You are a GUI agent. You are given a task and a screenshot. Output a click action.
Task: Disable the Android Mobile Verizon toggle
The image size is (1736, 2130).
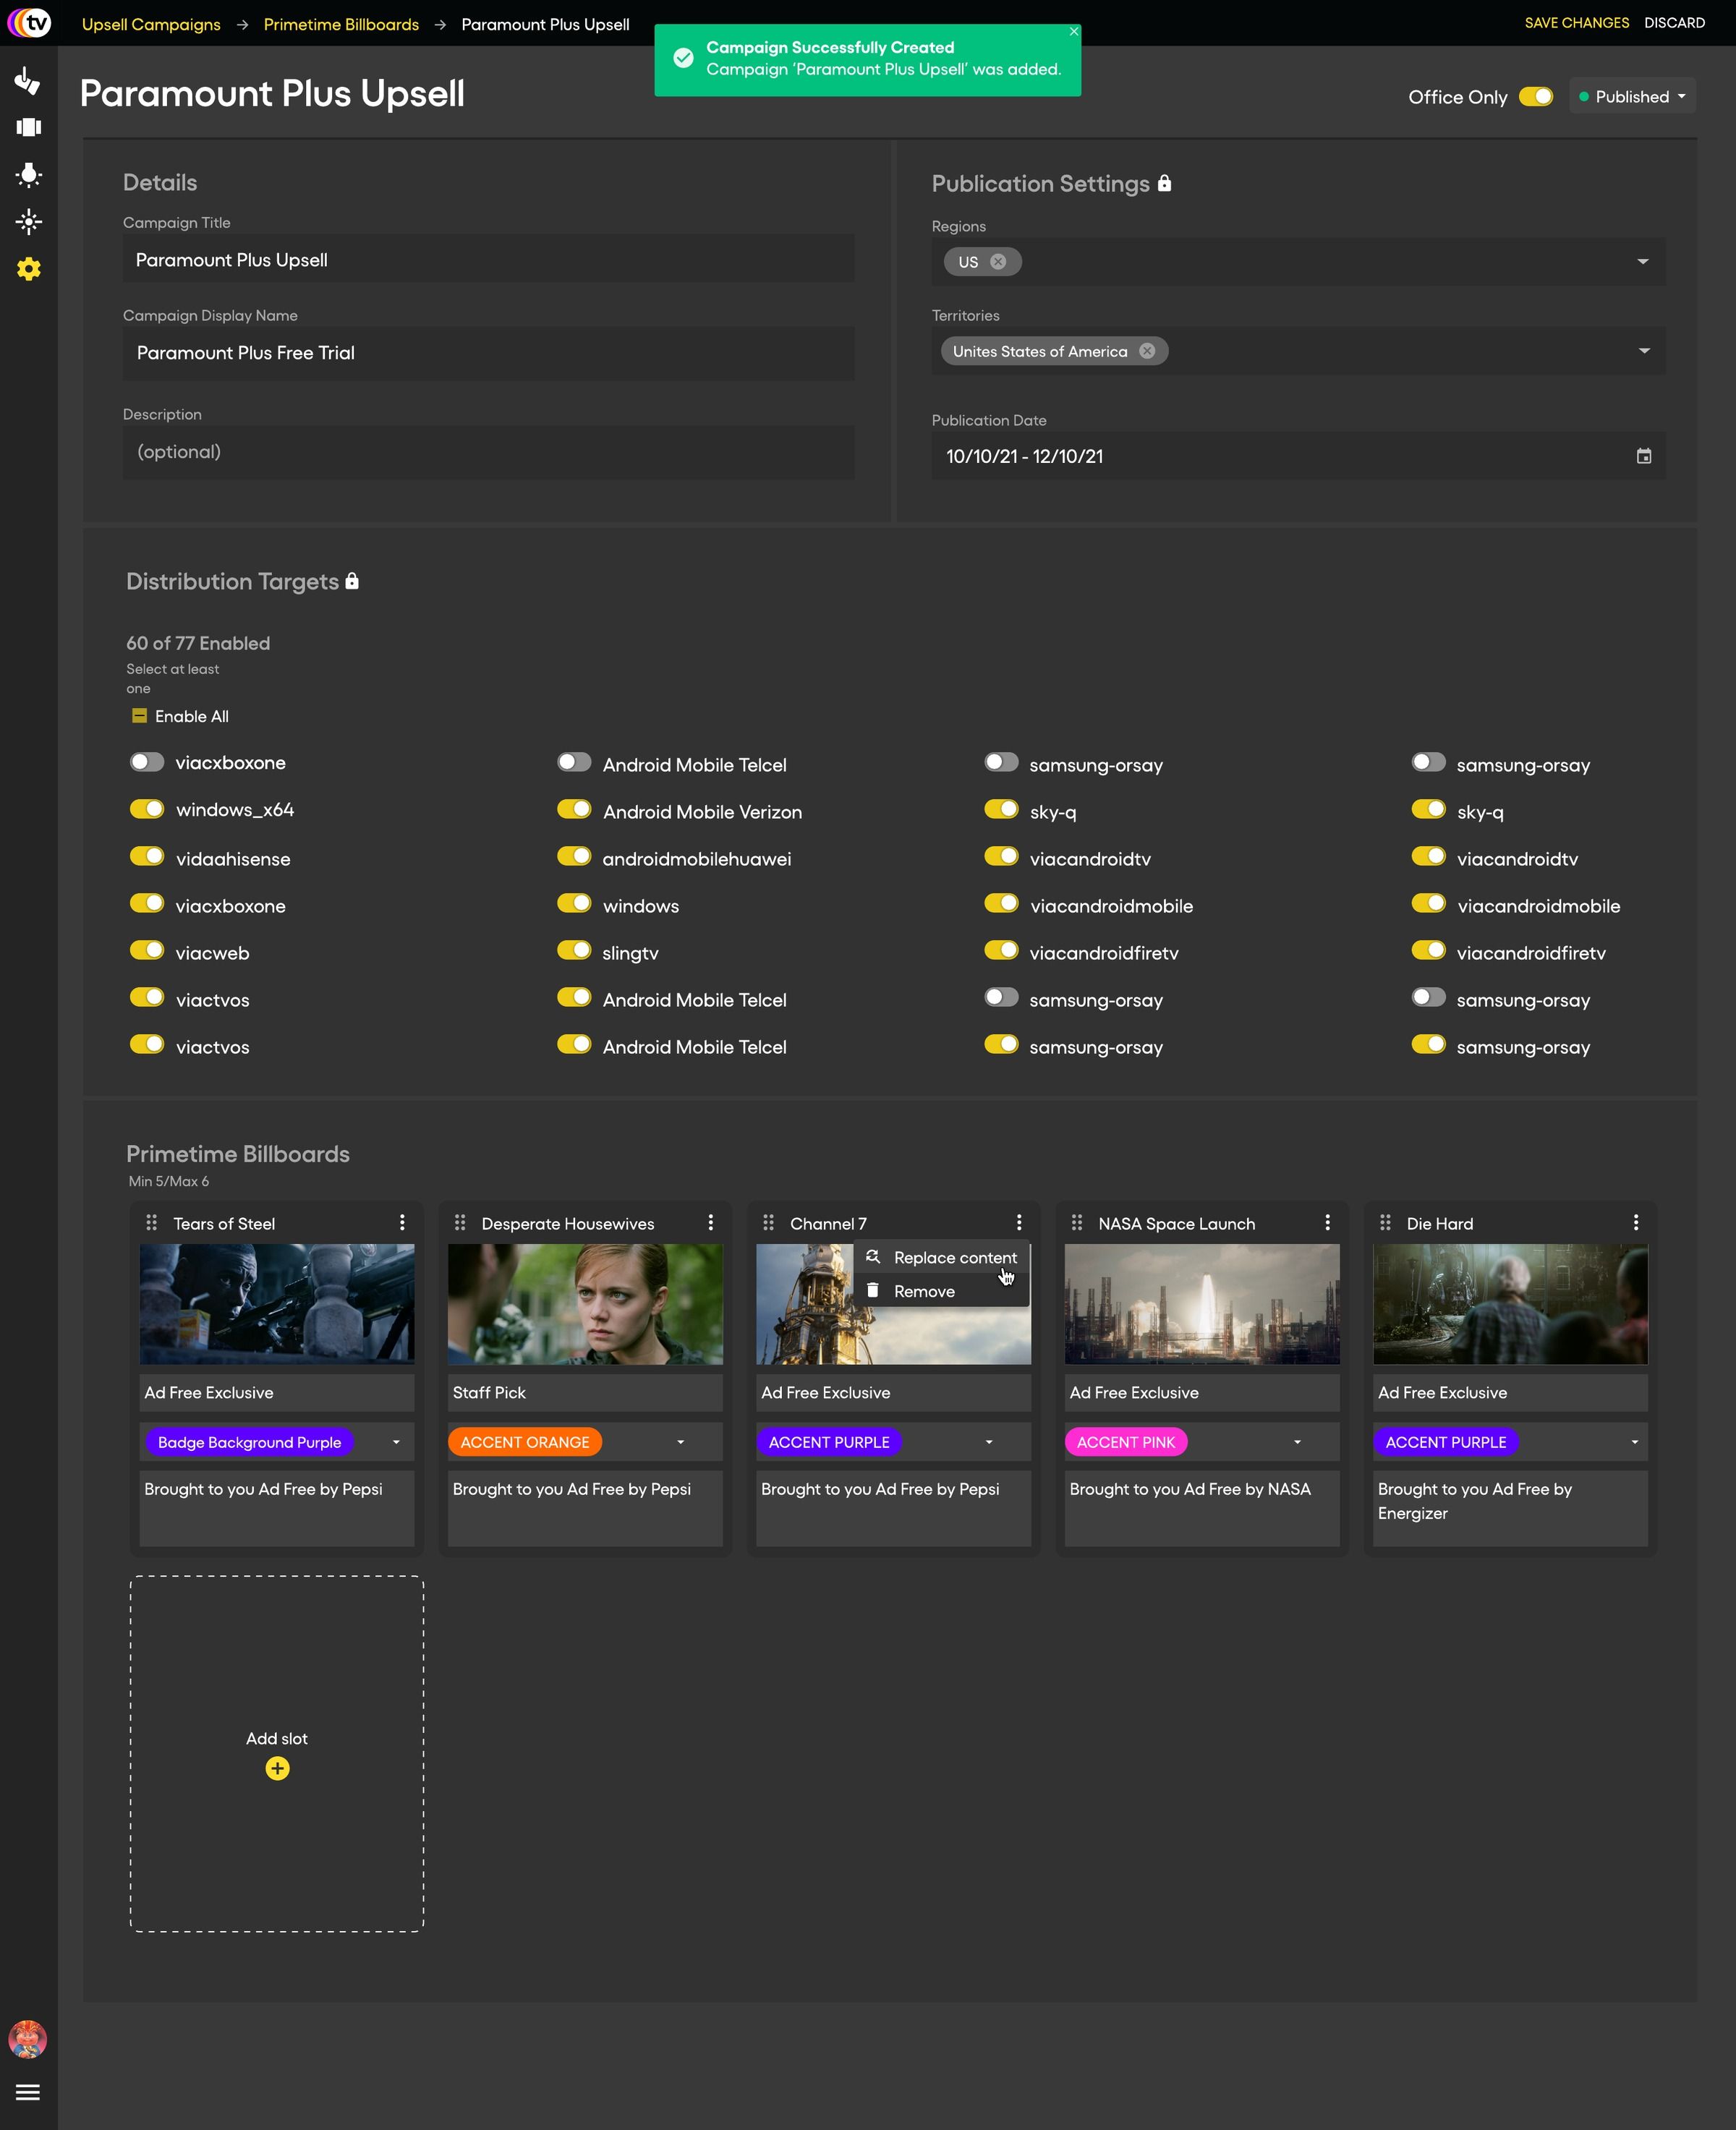[574, 809]
